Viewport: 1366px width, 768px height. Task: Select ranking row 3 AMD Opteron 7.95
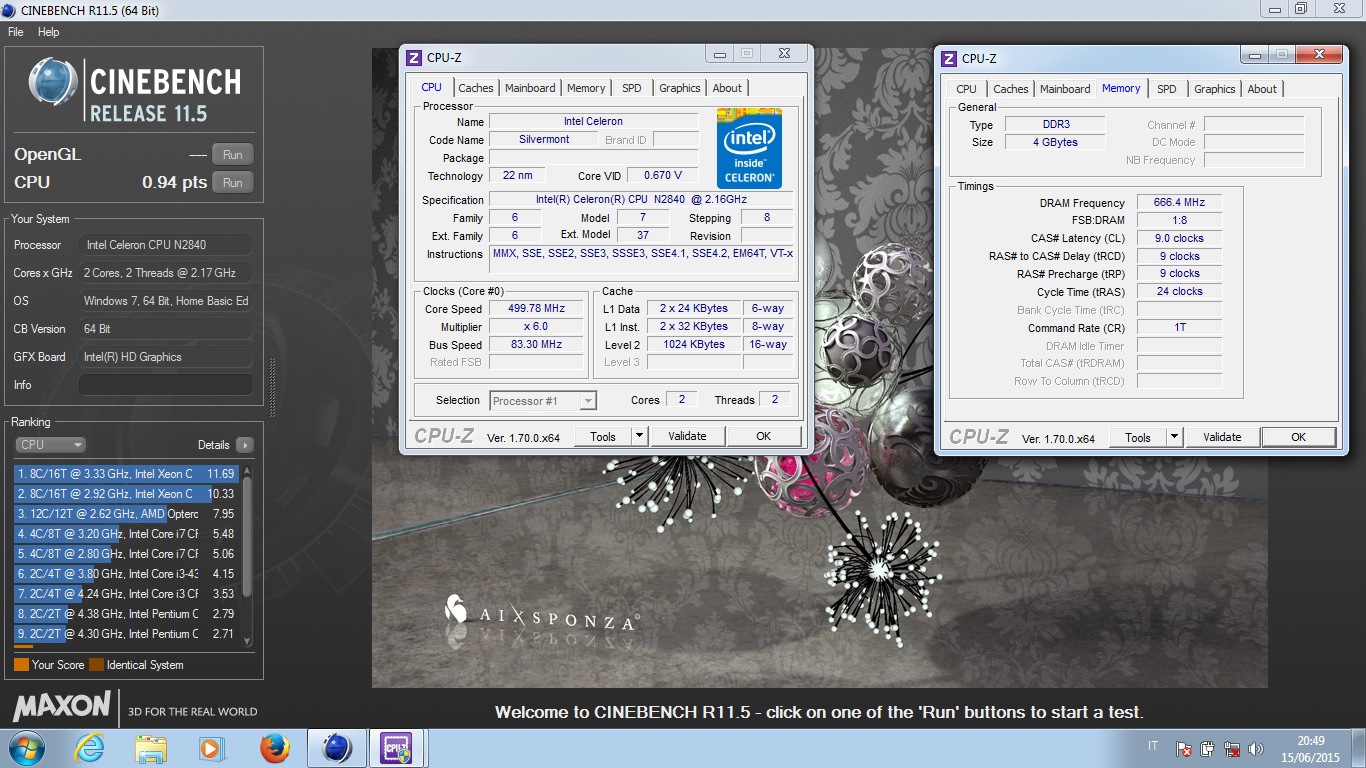[x=125, y=514]
